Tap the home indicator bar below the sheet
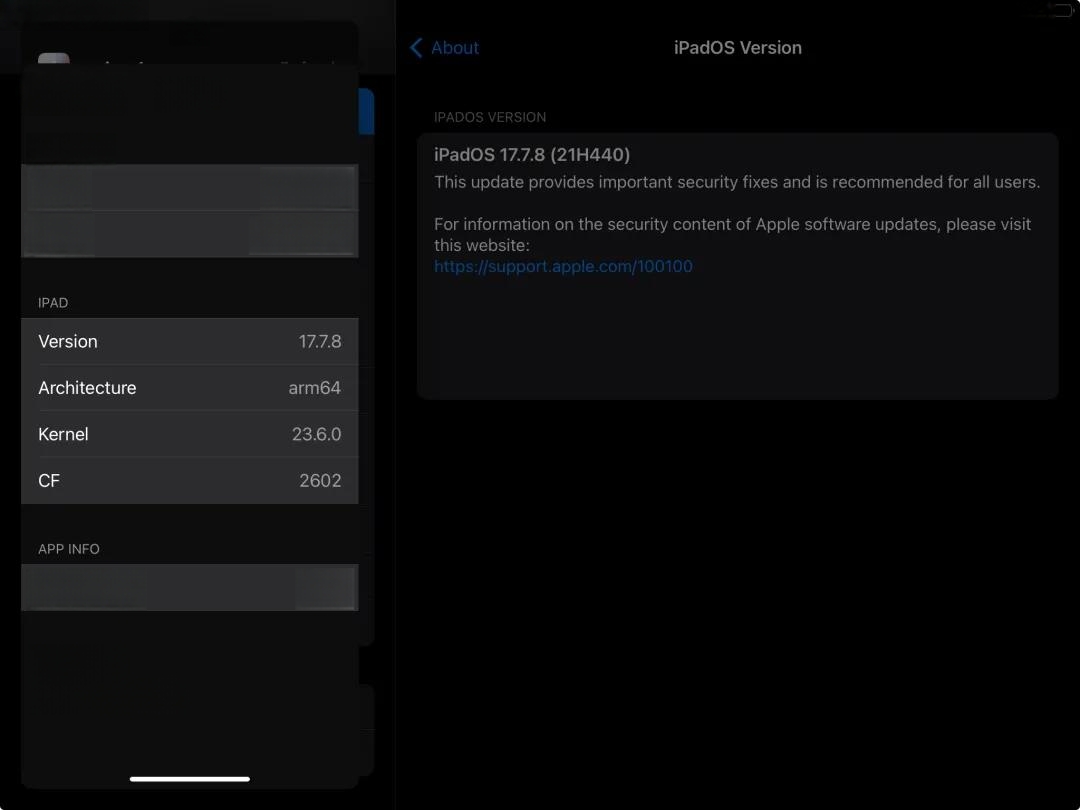The image size is (1080, 810). coord(189,779)
